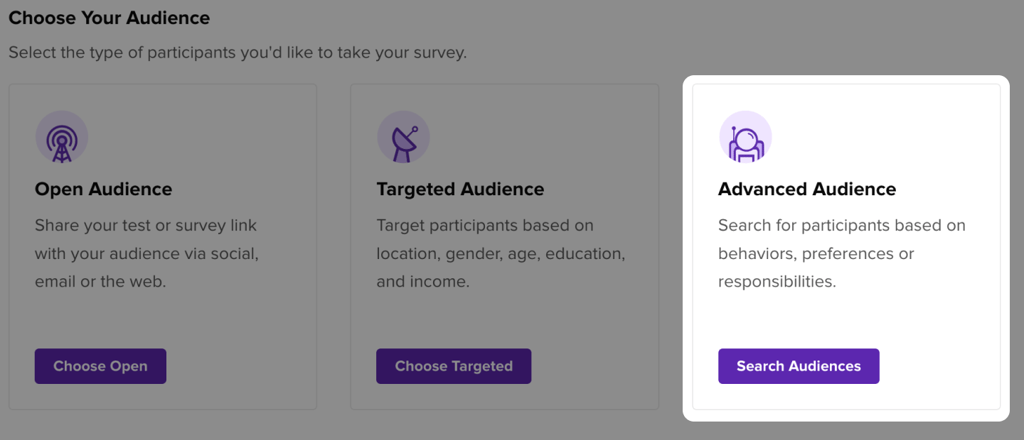This screenshot has height=440, width=1024.
Task: Click the Advanced Audience astronaut icon
Action: [x=745, y=137]
